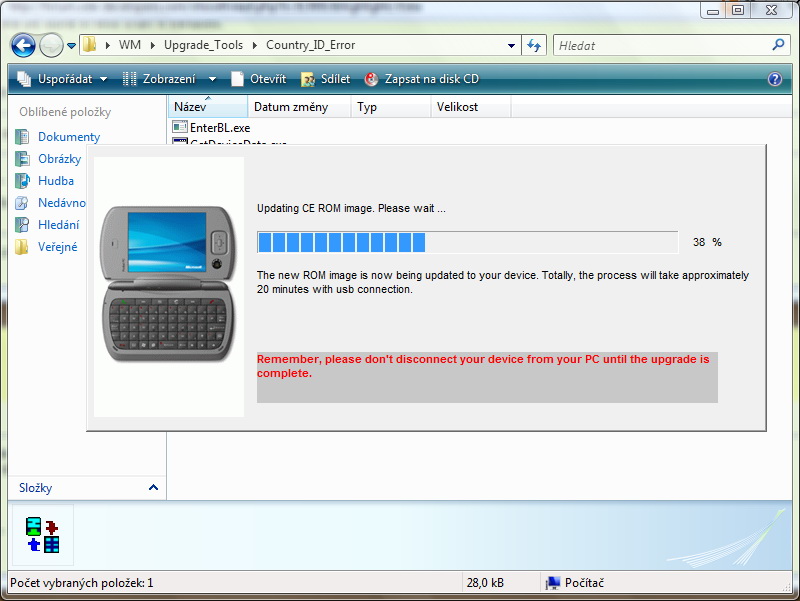Open Veřejné in favorites
This screenshot has width=800, height=601.
[58, 247]
